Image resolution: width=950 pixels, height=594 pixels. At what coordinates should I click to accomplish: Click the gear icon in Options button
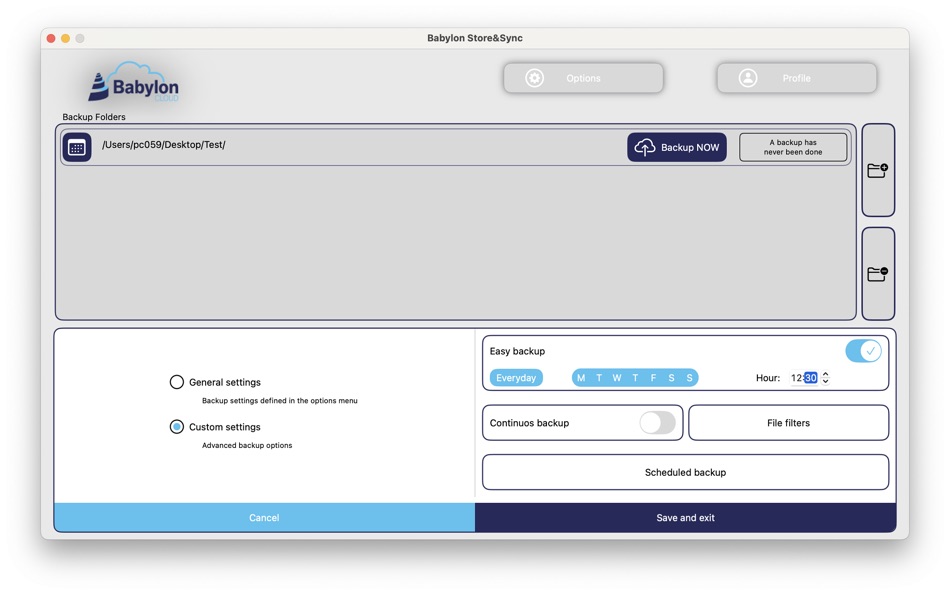tap(534, 78)
